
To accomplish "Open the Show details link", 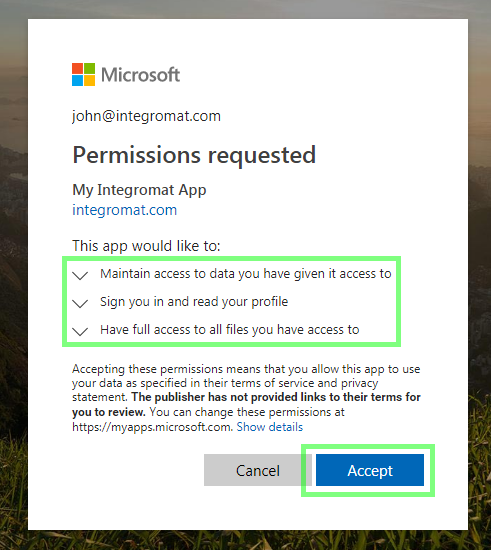I will click(270, 427).
